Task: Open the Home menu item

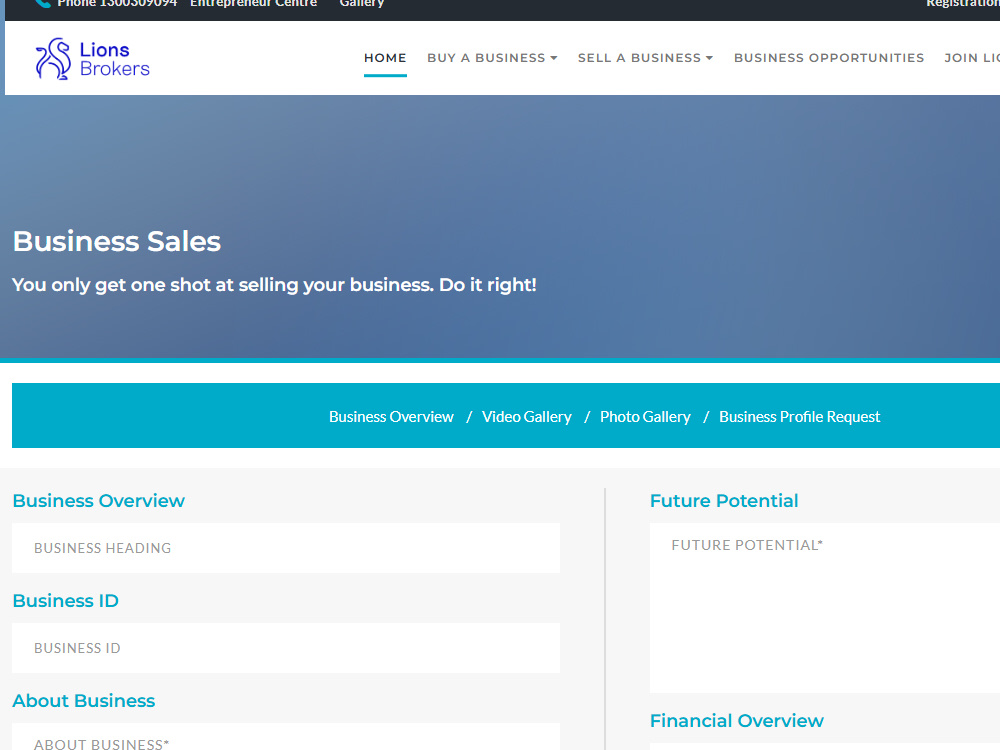Action: pos(385,58)
